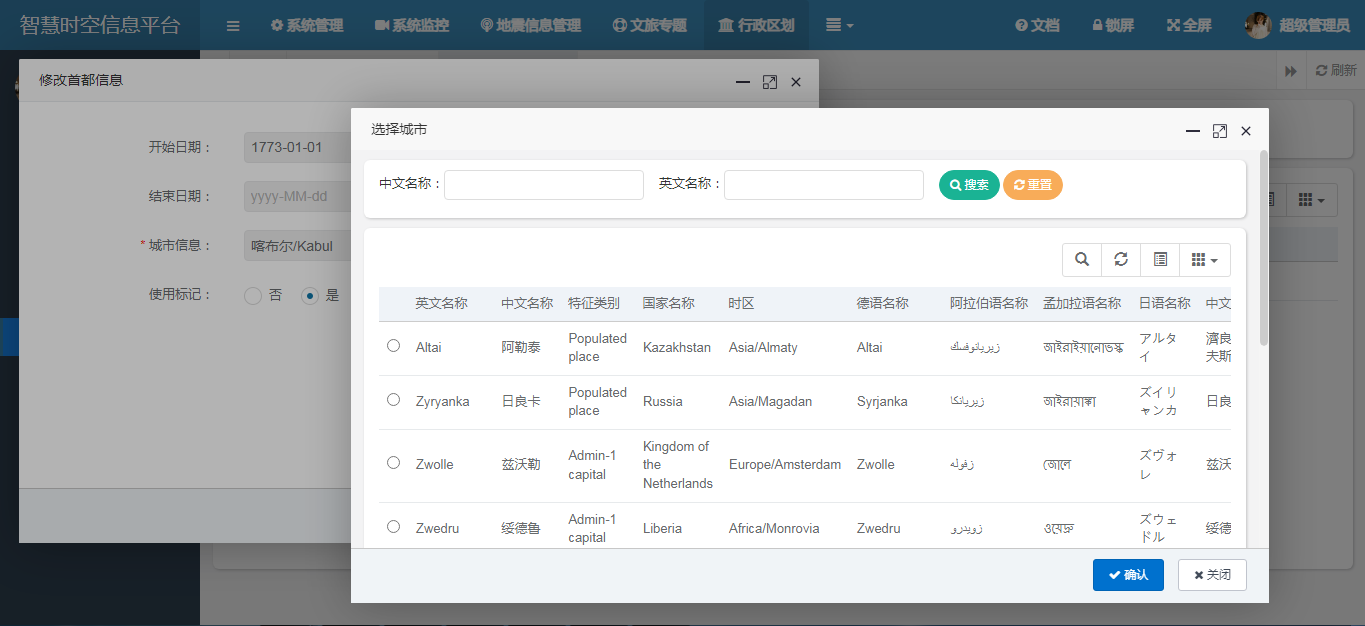Click the 选择城市 dialog vertical scrollbar
The height and width of the screenshot is (626, 1365).
coord(1264,248)
